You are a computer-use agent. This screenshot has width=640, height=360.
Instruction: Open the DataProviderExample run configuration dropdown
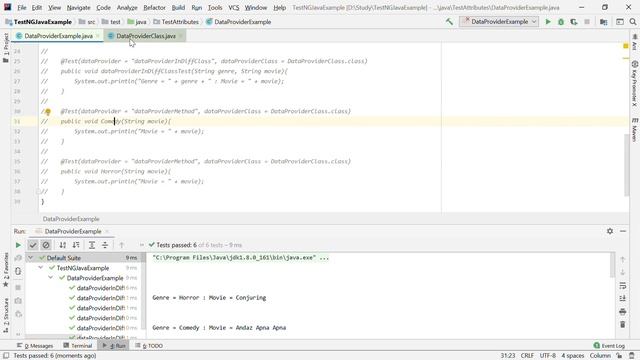[499, 22]
